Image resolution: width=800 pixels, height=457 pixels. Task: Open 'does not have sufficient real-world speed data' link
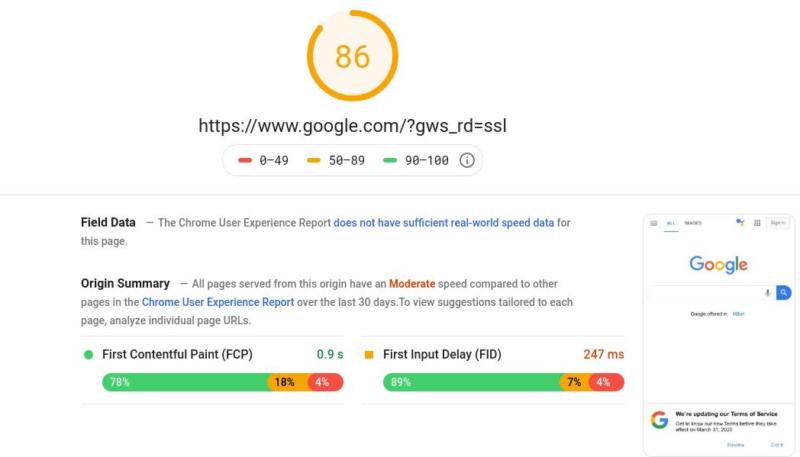[443, 223]
